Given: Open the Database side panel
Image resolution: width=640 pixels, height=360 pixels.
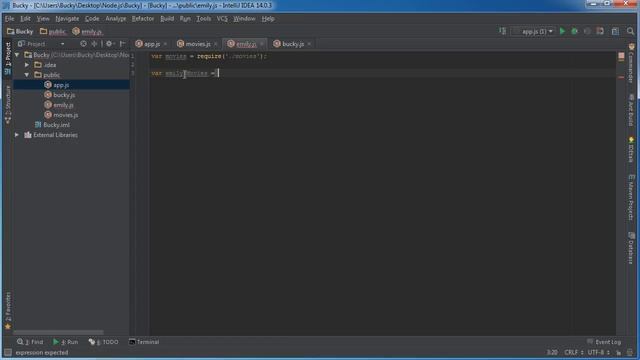Looking at the screenshot, I should [631, 248].
